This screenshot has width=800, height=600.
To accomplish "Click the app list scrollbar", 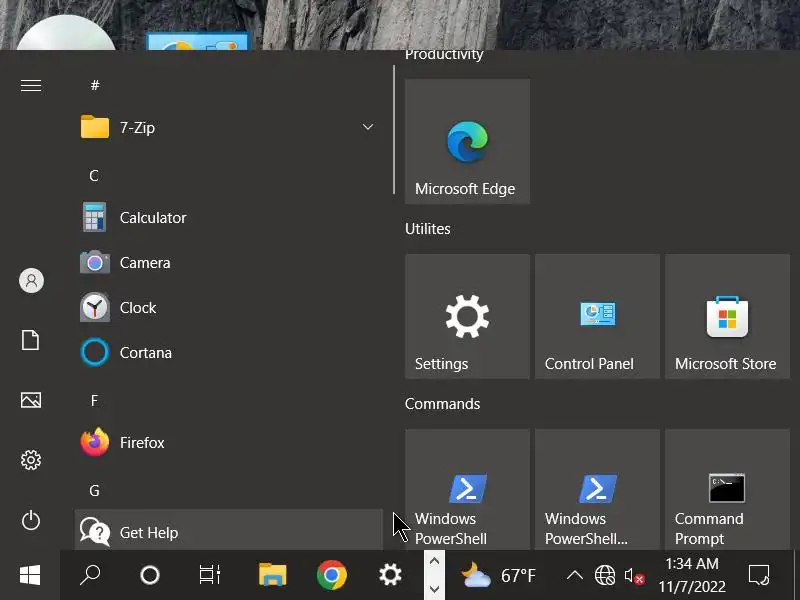I will [394, 130].
